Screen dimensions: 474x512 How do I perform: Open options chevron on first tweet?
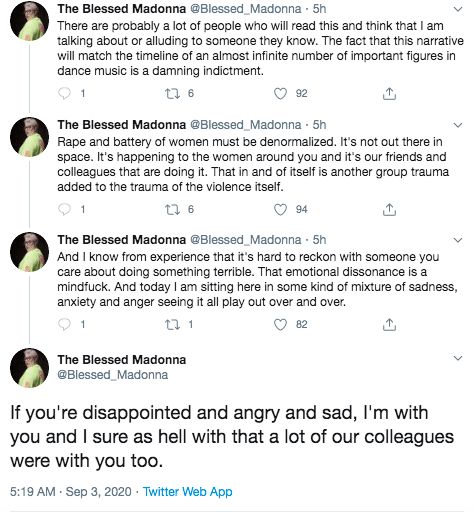coord(458,9)
